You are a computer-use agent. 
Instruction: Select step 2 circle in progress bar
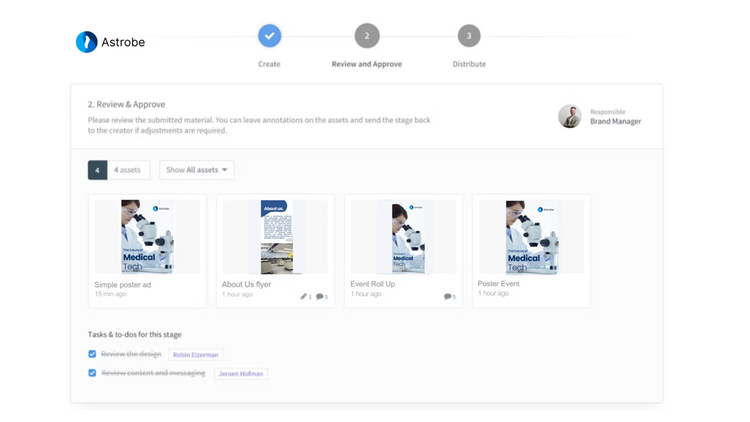click(x=367, y=36)
